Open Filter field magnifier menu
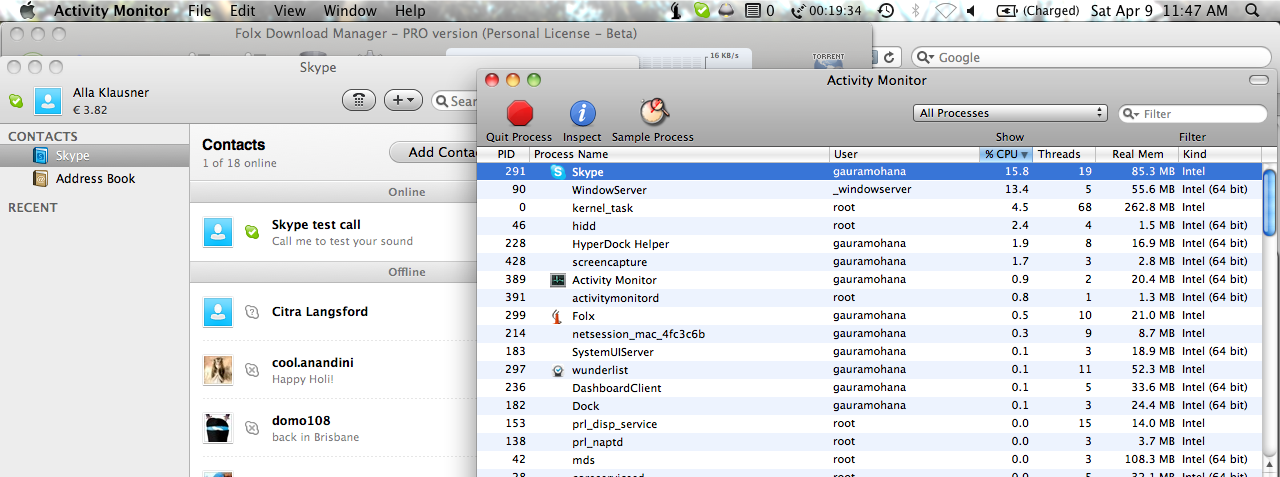The width and height of the screenshot is (1280, 477). click(x=1132, y=114)
